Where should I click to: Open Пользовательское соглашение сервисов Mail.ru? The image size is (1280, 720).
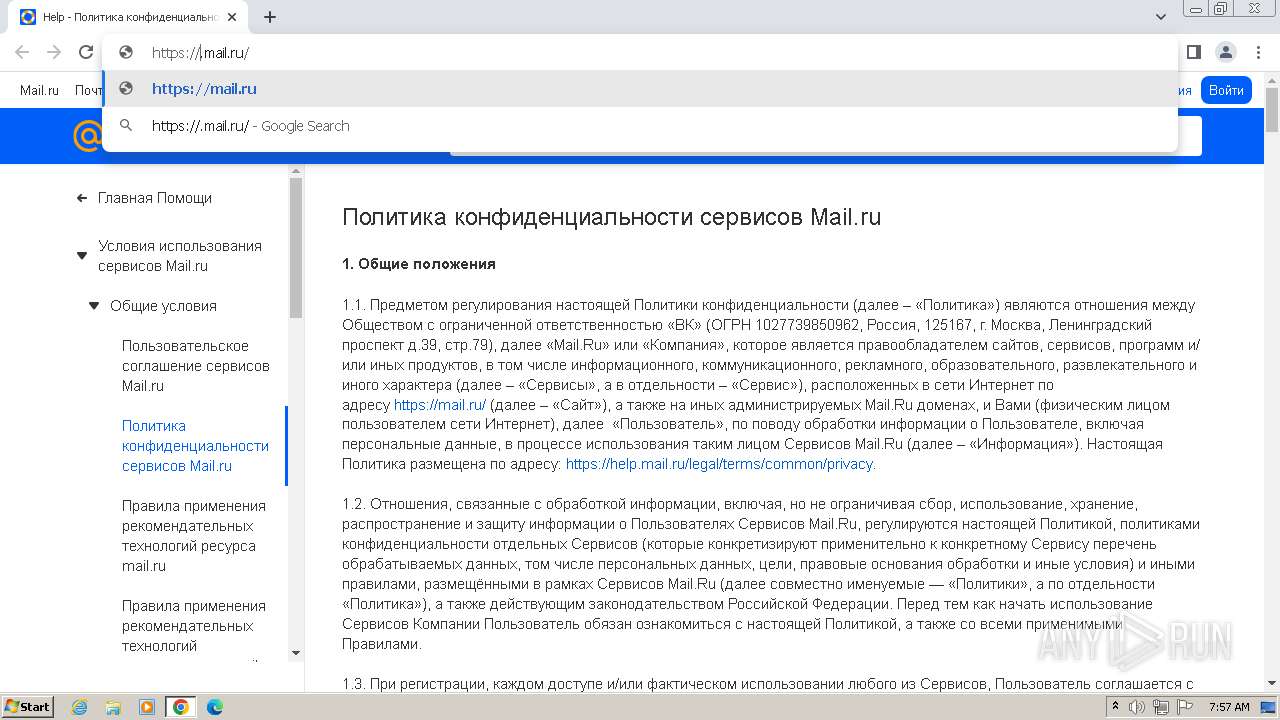(196, 366)
